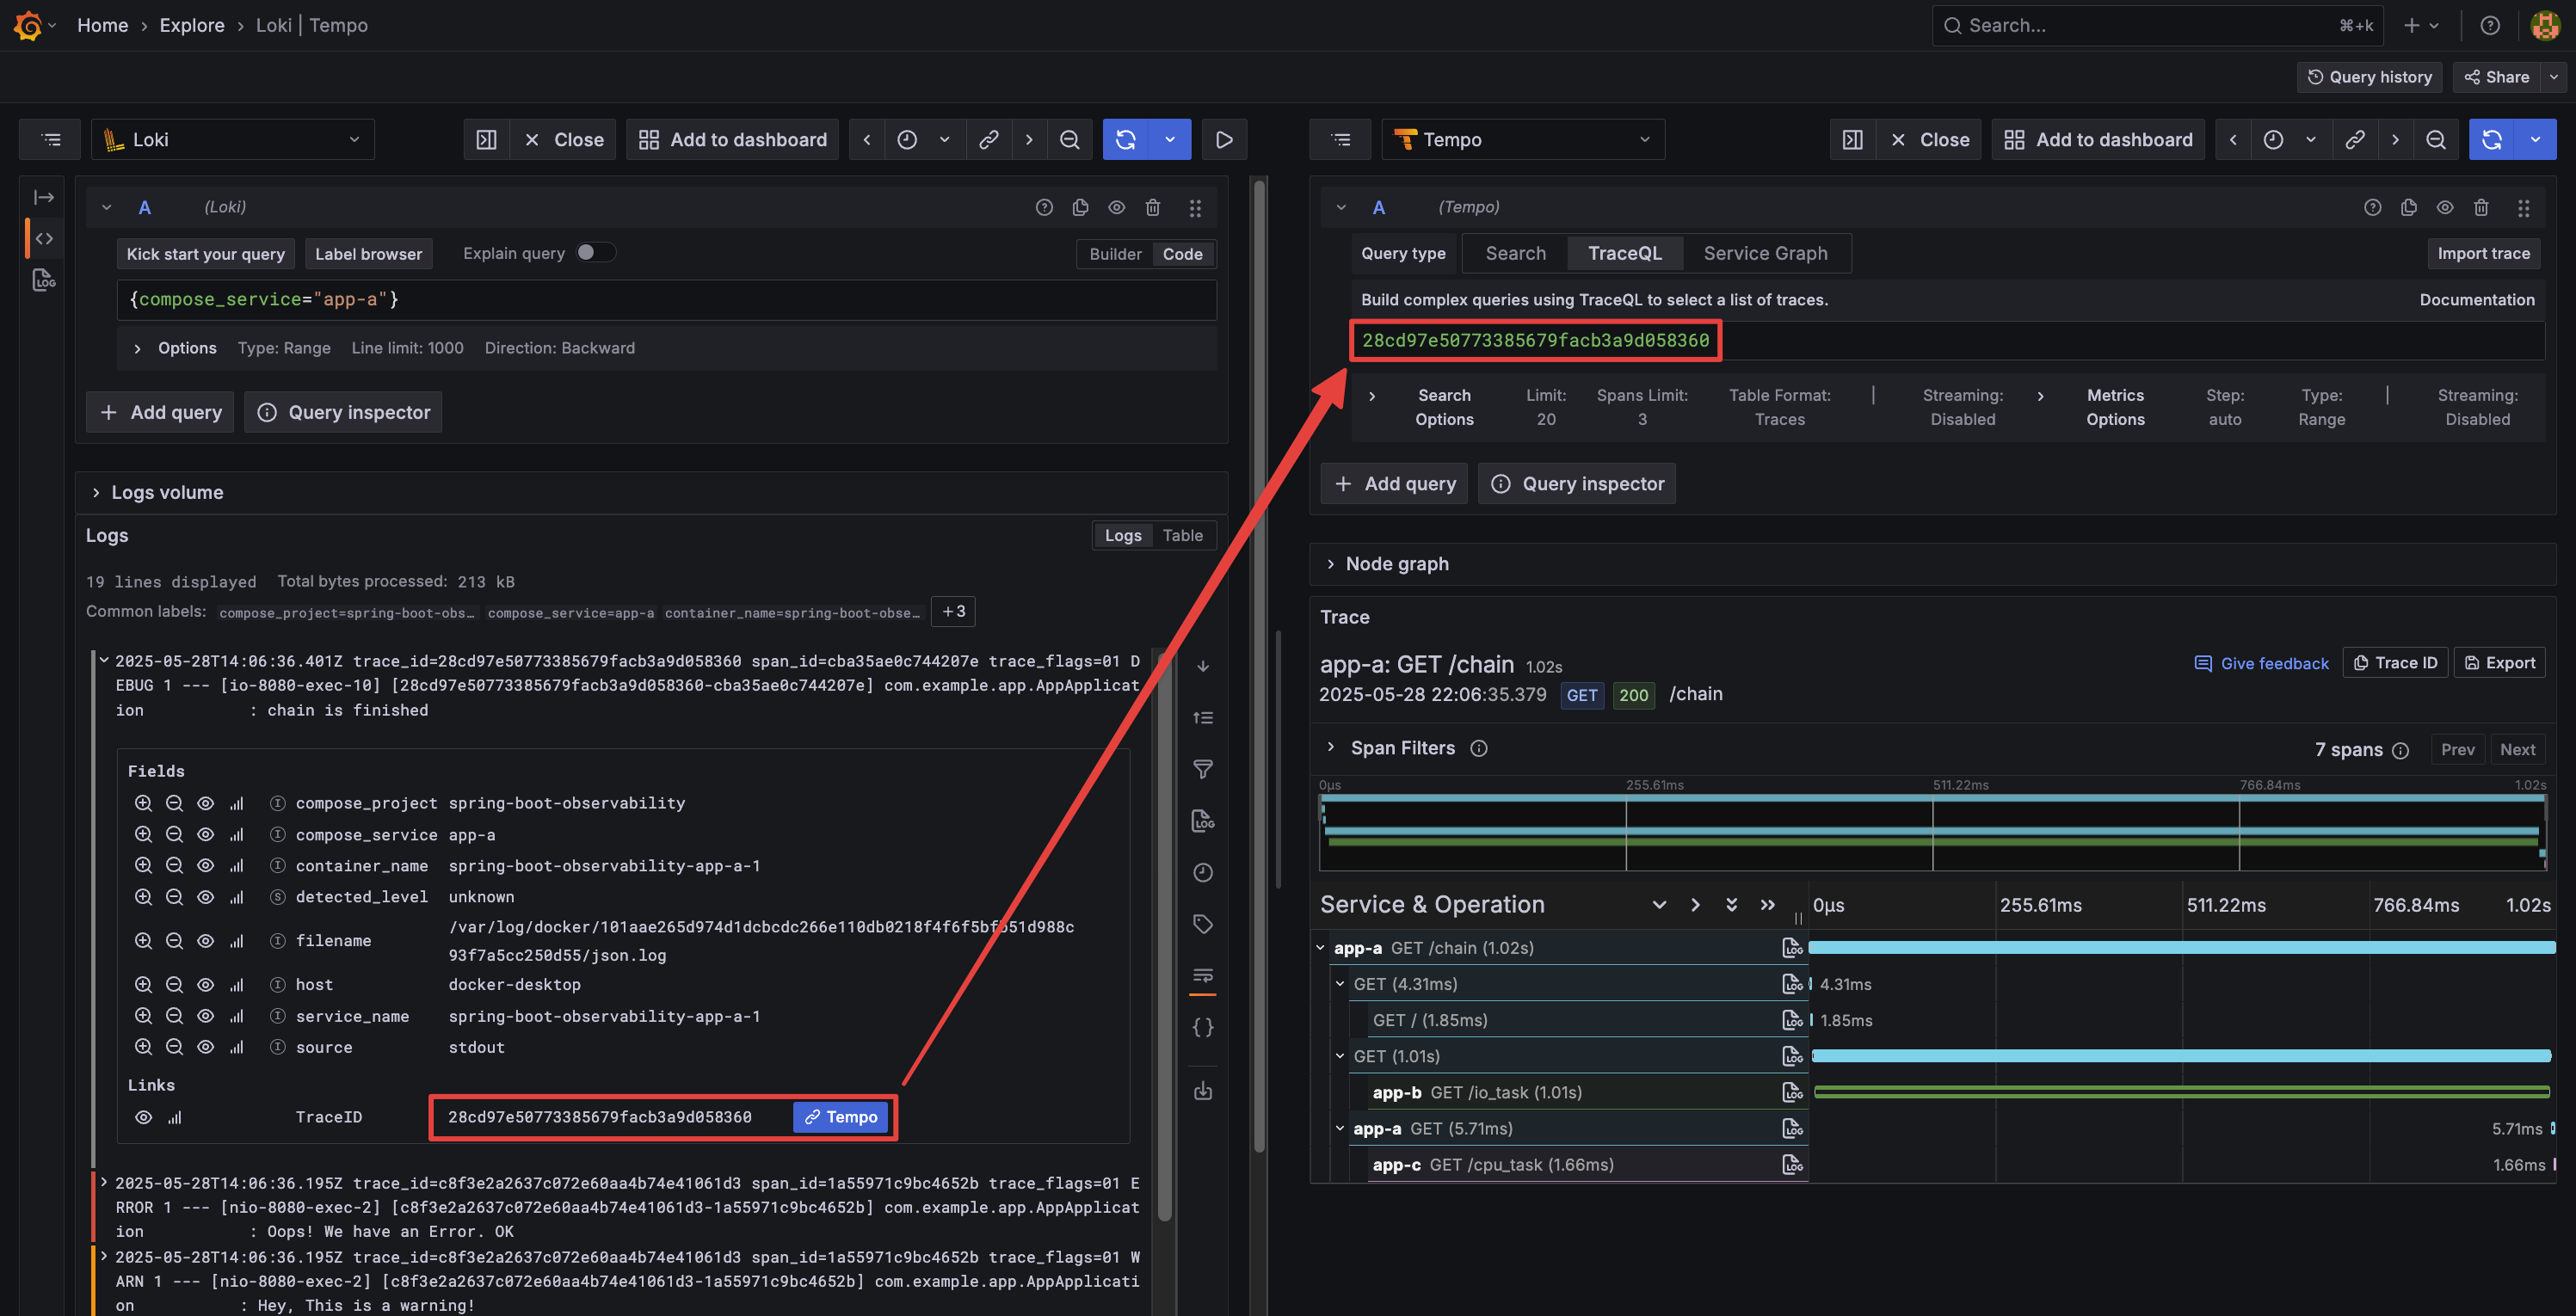Duplicate Tempo query A
2576x1316 pixels.
point(2409,208)
